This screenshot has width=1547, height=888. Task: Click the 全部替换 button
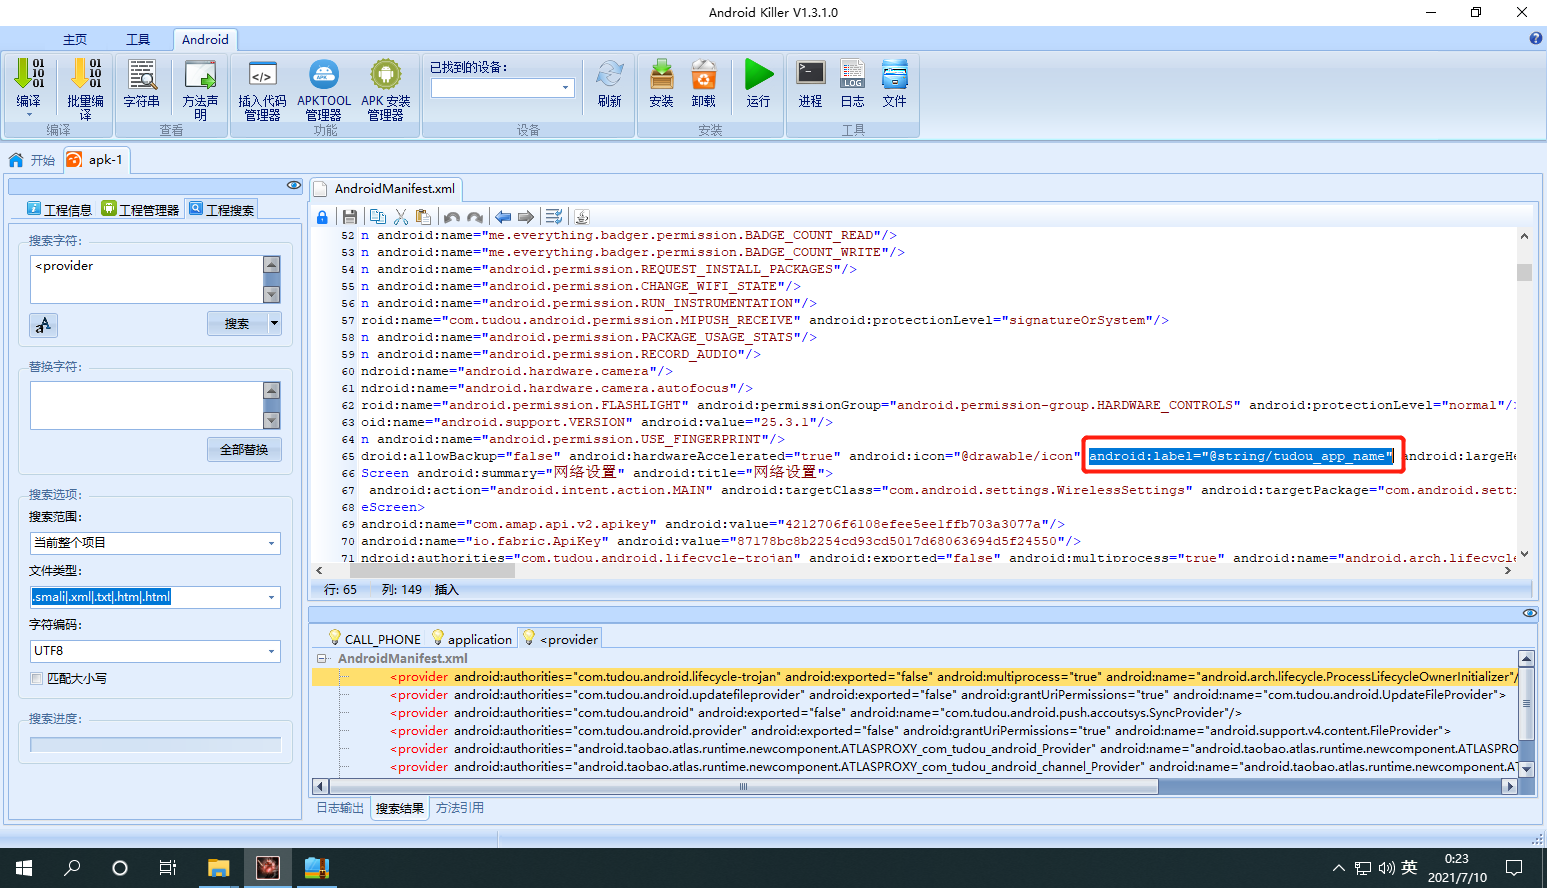coord(244,449)
